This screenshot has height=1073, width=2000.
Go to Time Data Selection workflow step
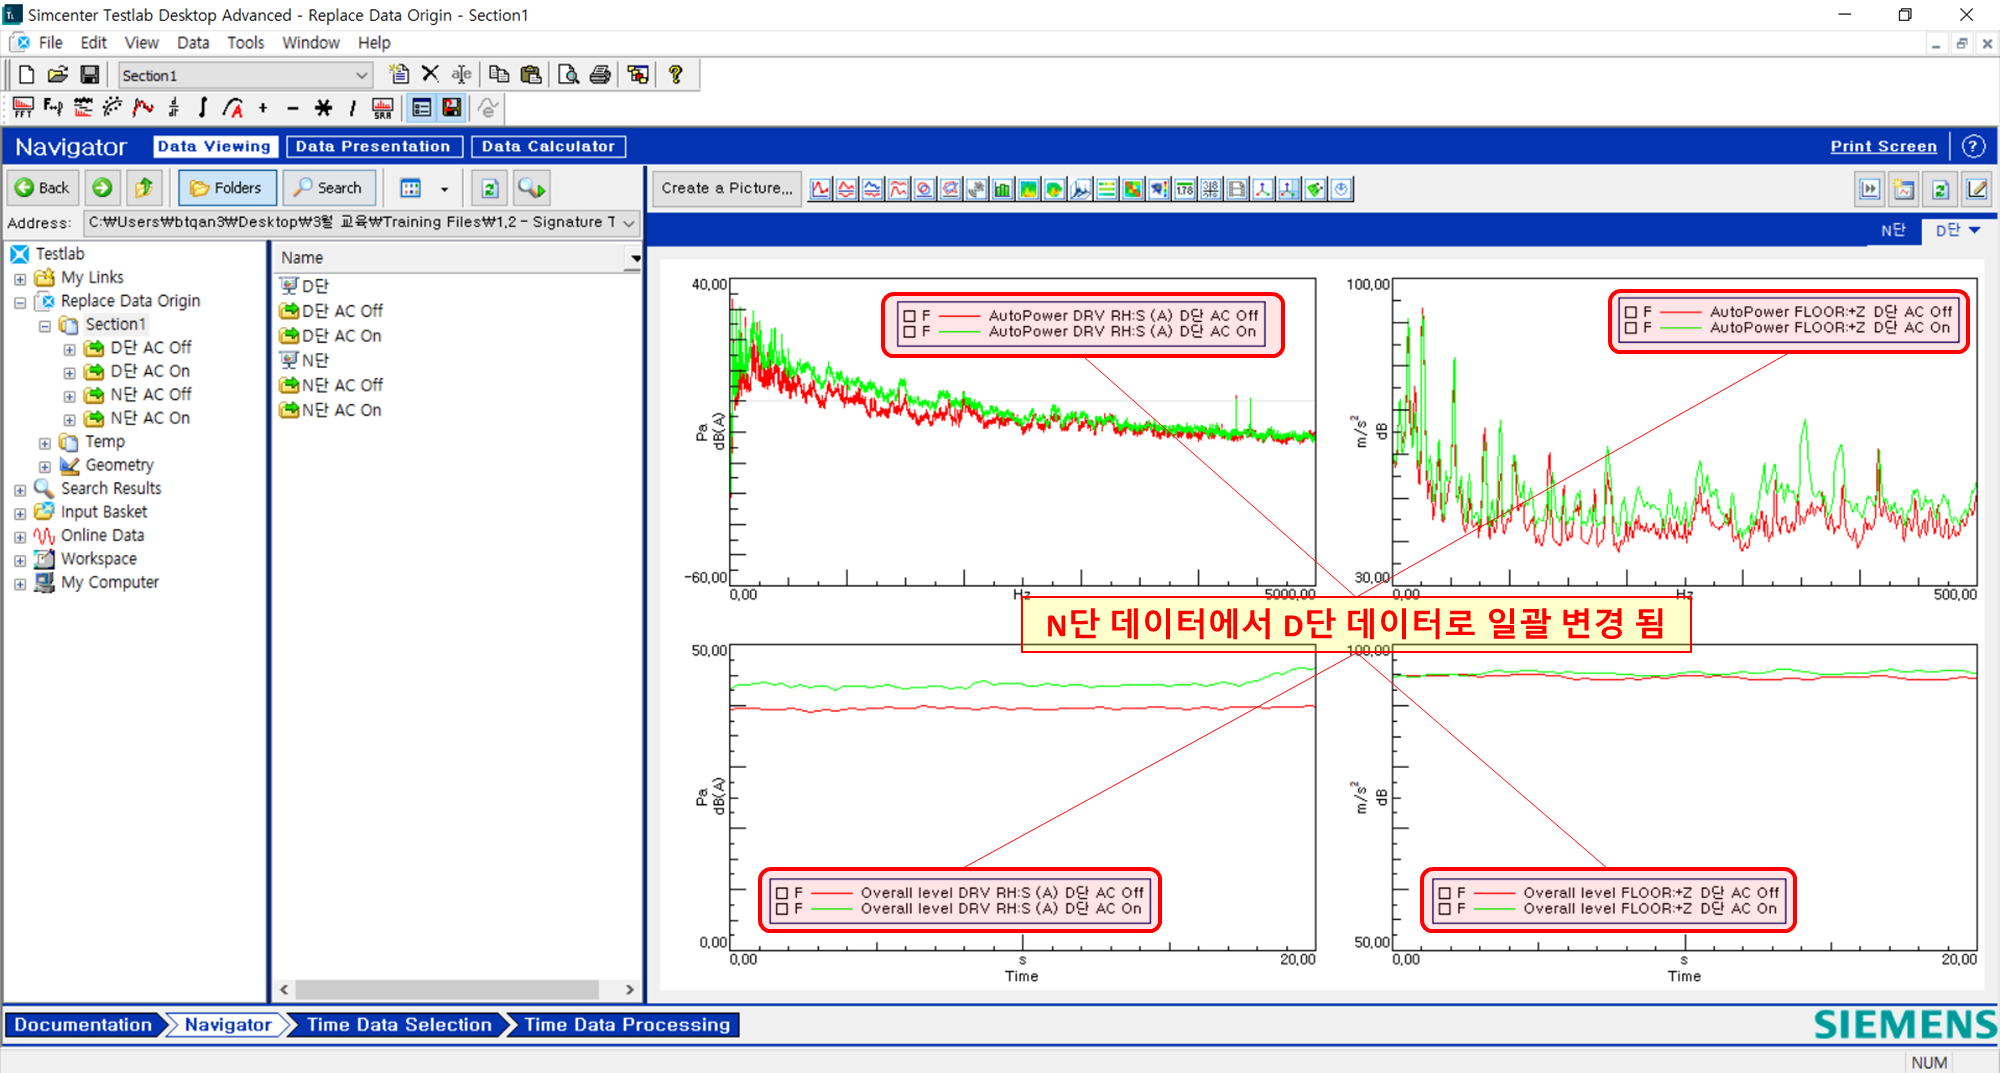pos(400,1025)
